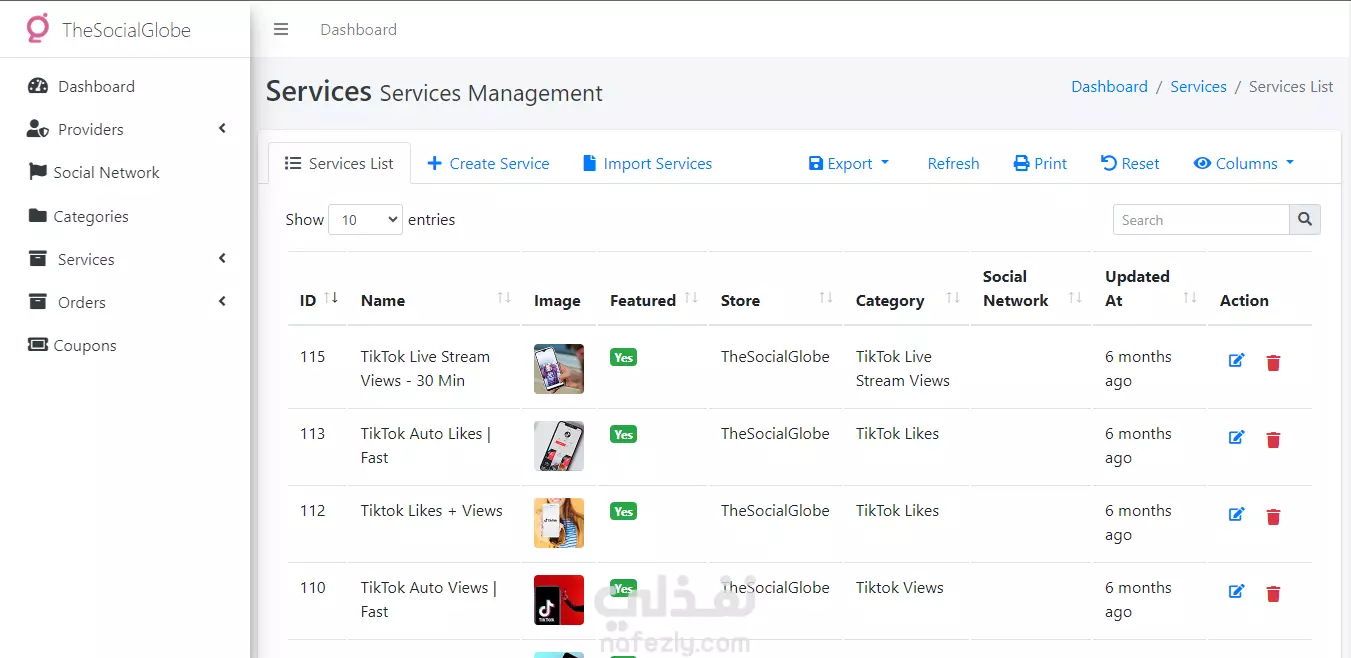Open the Import Services tab

coord(647,163)
